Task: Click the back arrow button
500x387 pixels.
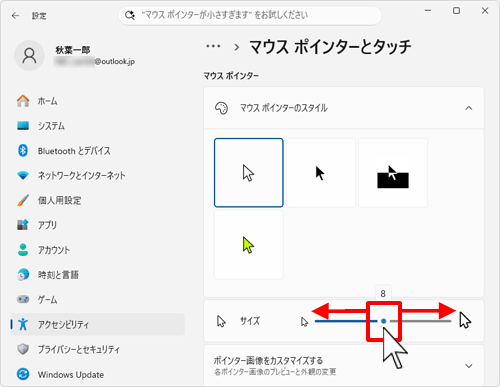Action: coord(15,16)
